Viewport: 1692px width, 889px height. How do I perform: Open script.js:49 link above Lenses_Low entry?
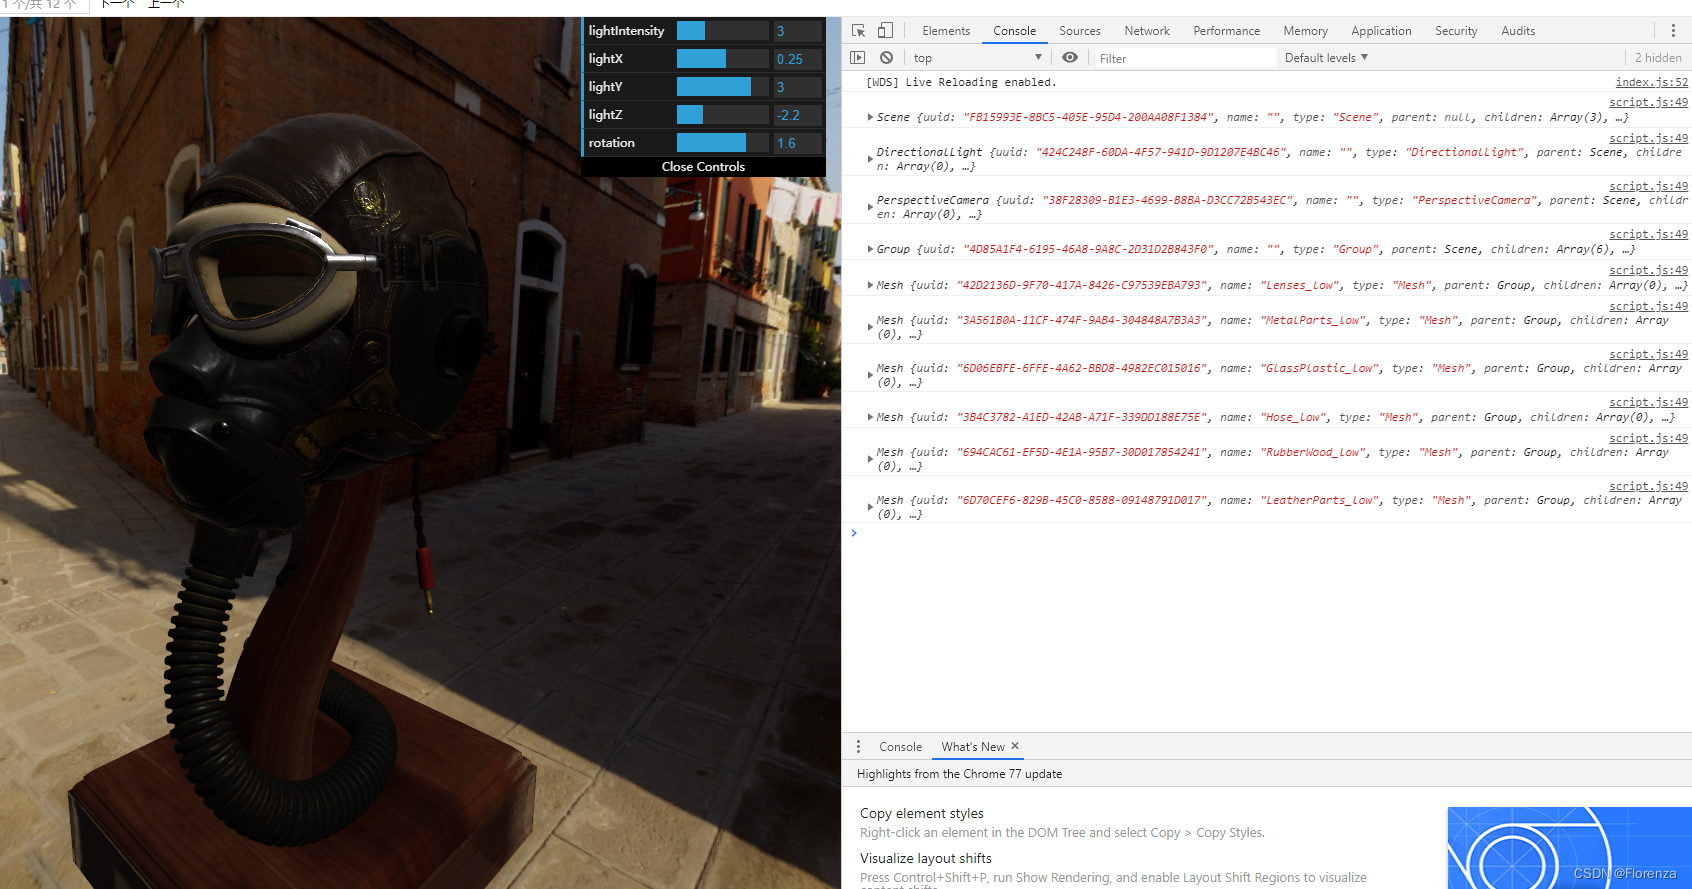coord(1648,270)
